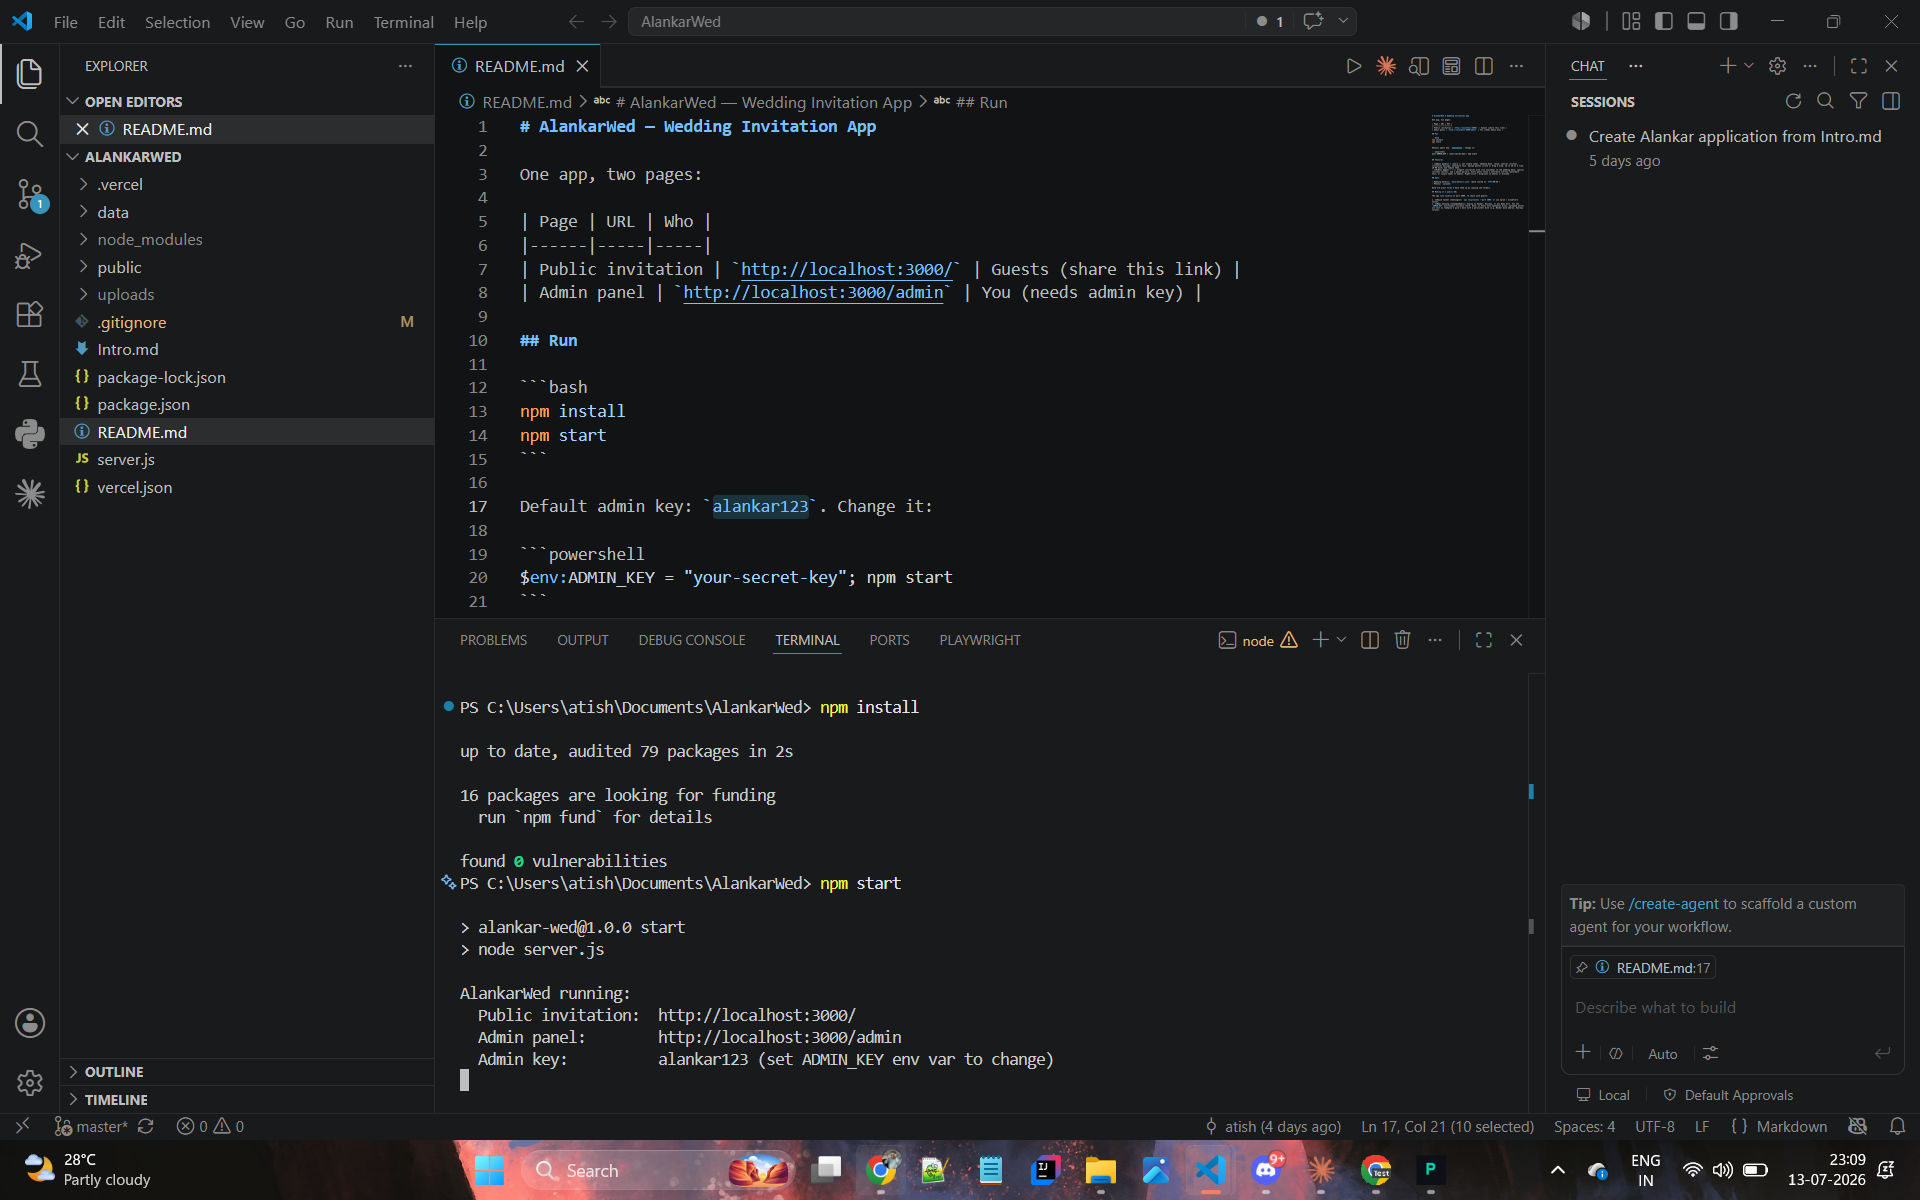Image resolution: width=1920 pixels, height=1200 pixels.
Task: Maximize the terminal panel size
Action: (x=1484, y=640)
